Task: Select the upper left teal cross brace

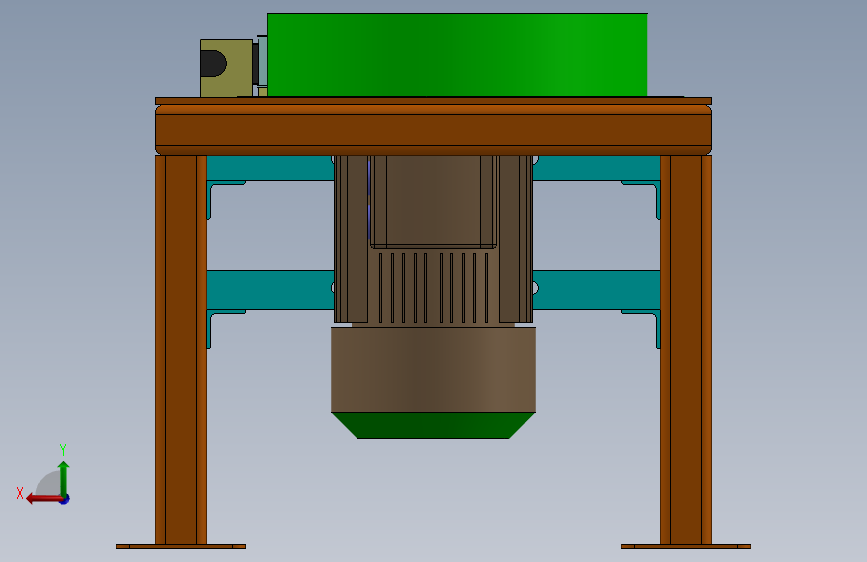Action: (270, 168)
